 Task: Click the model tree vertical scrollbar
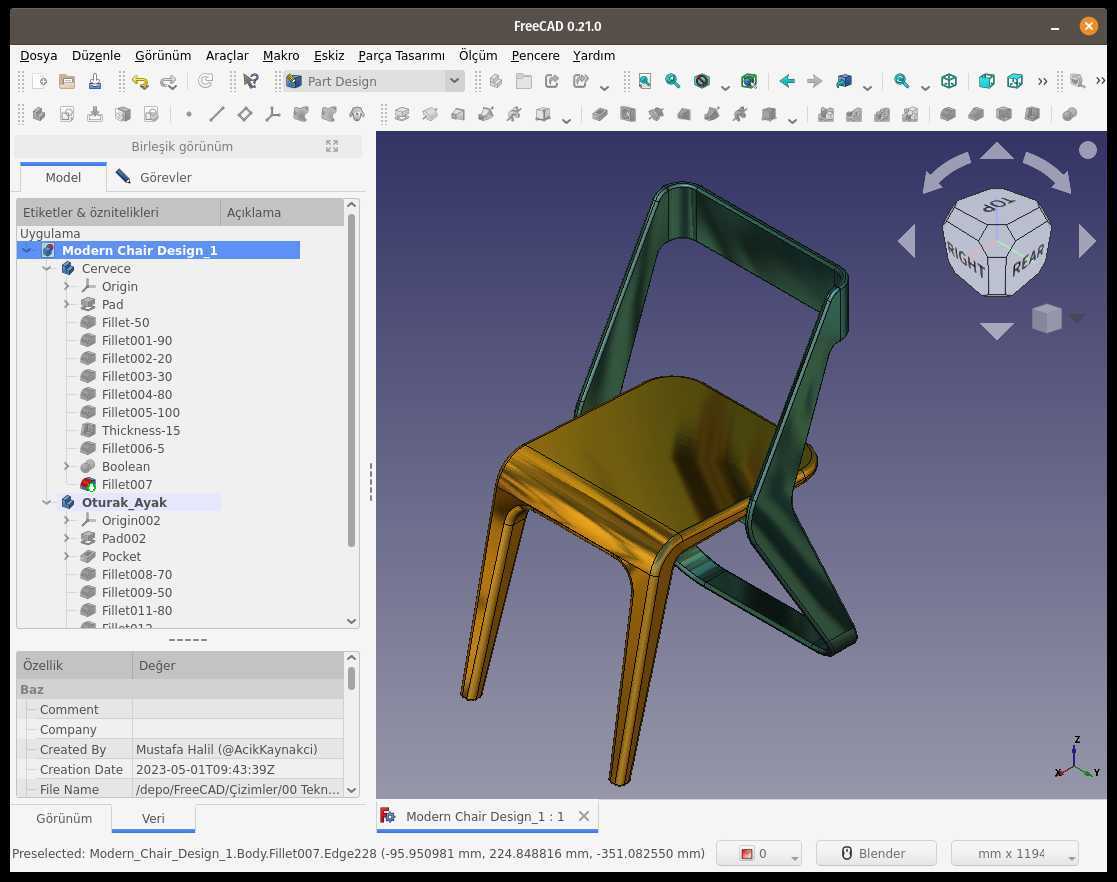[351, 379]
